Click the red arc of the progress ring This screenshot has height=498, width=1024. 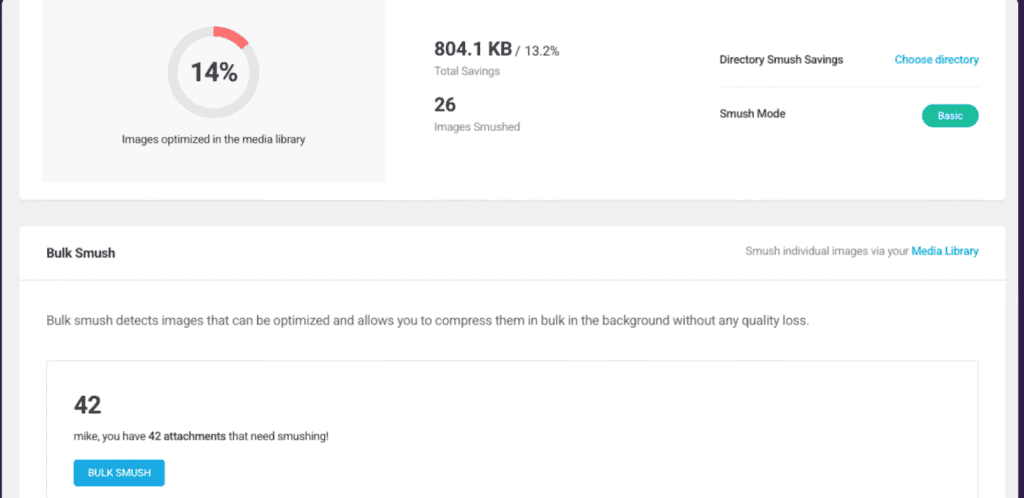pyautogui.click(x=233, y=36)
